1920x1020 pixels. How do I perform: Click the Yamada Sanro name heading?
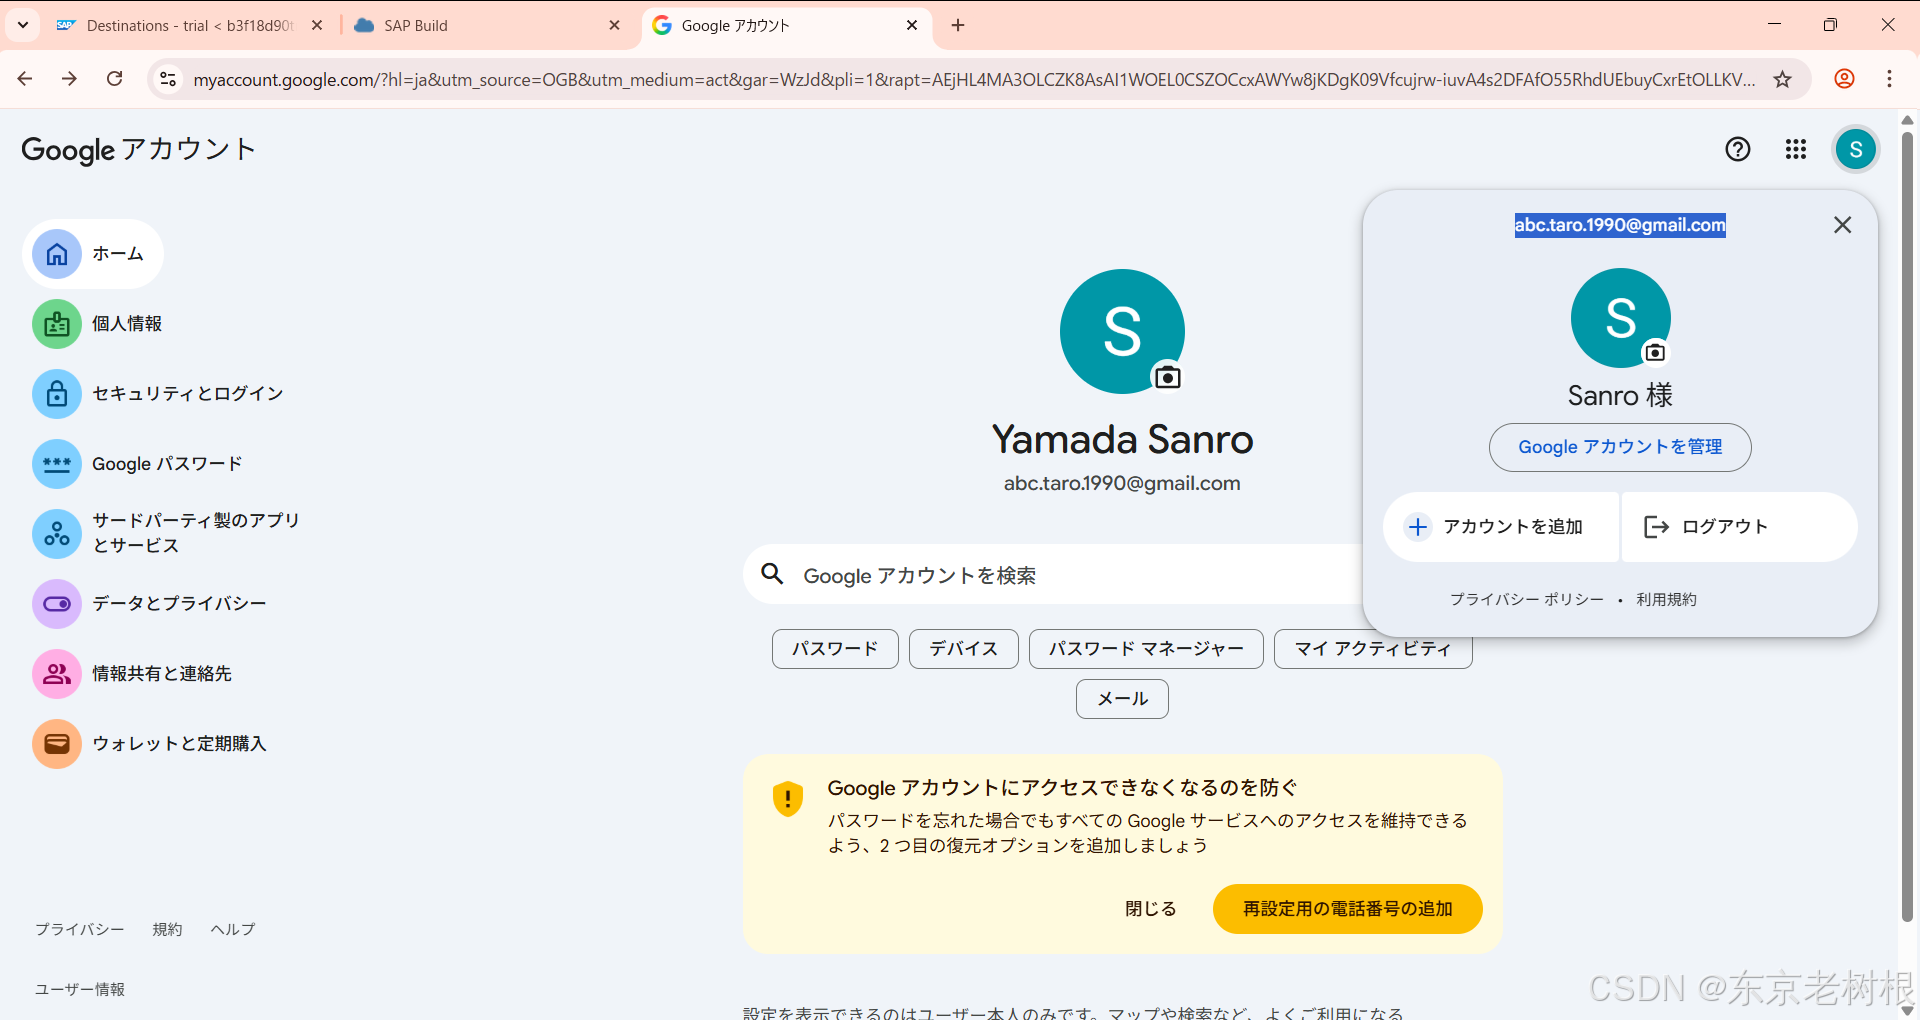pos(1122,440)
